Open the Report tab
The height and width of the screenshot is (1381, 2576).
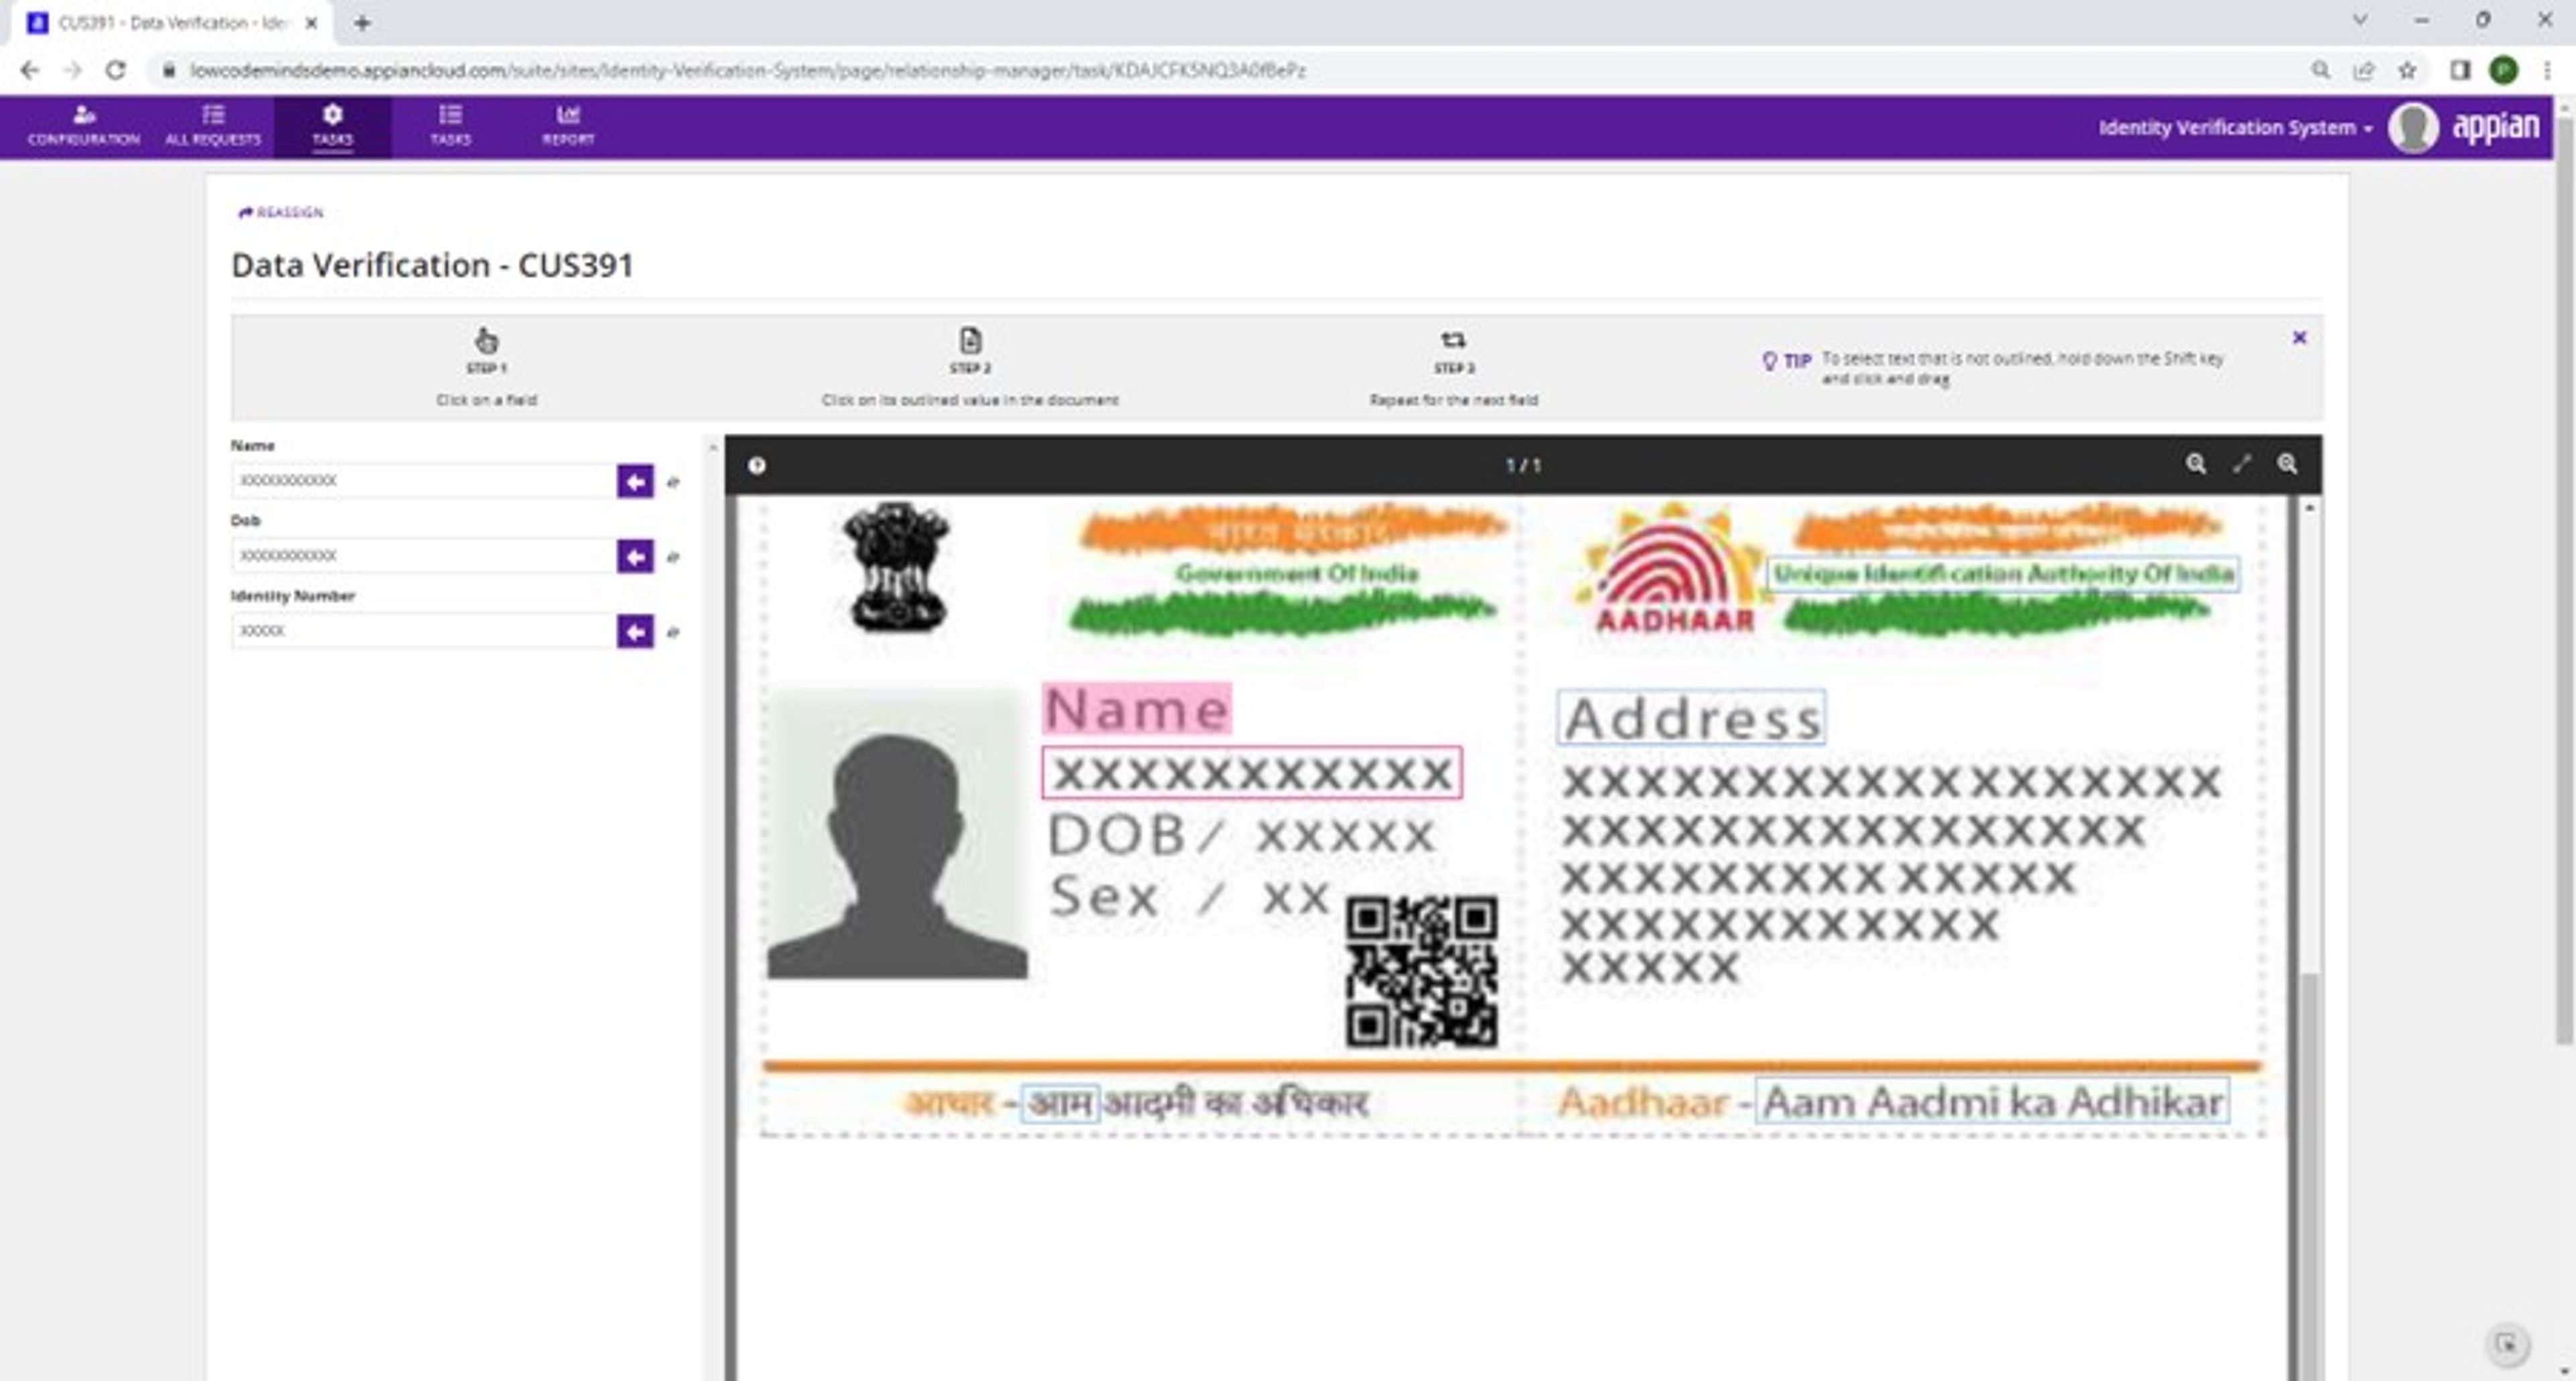click(568, 126)
